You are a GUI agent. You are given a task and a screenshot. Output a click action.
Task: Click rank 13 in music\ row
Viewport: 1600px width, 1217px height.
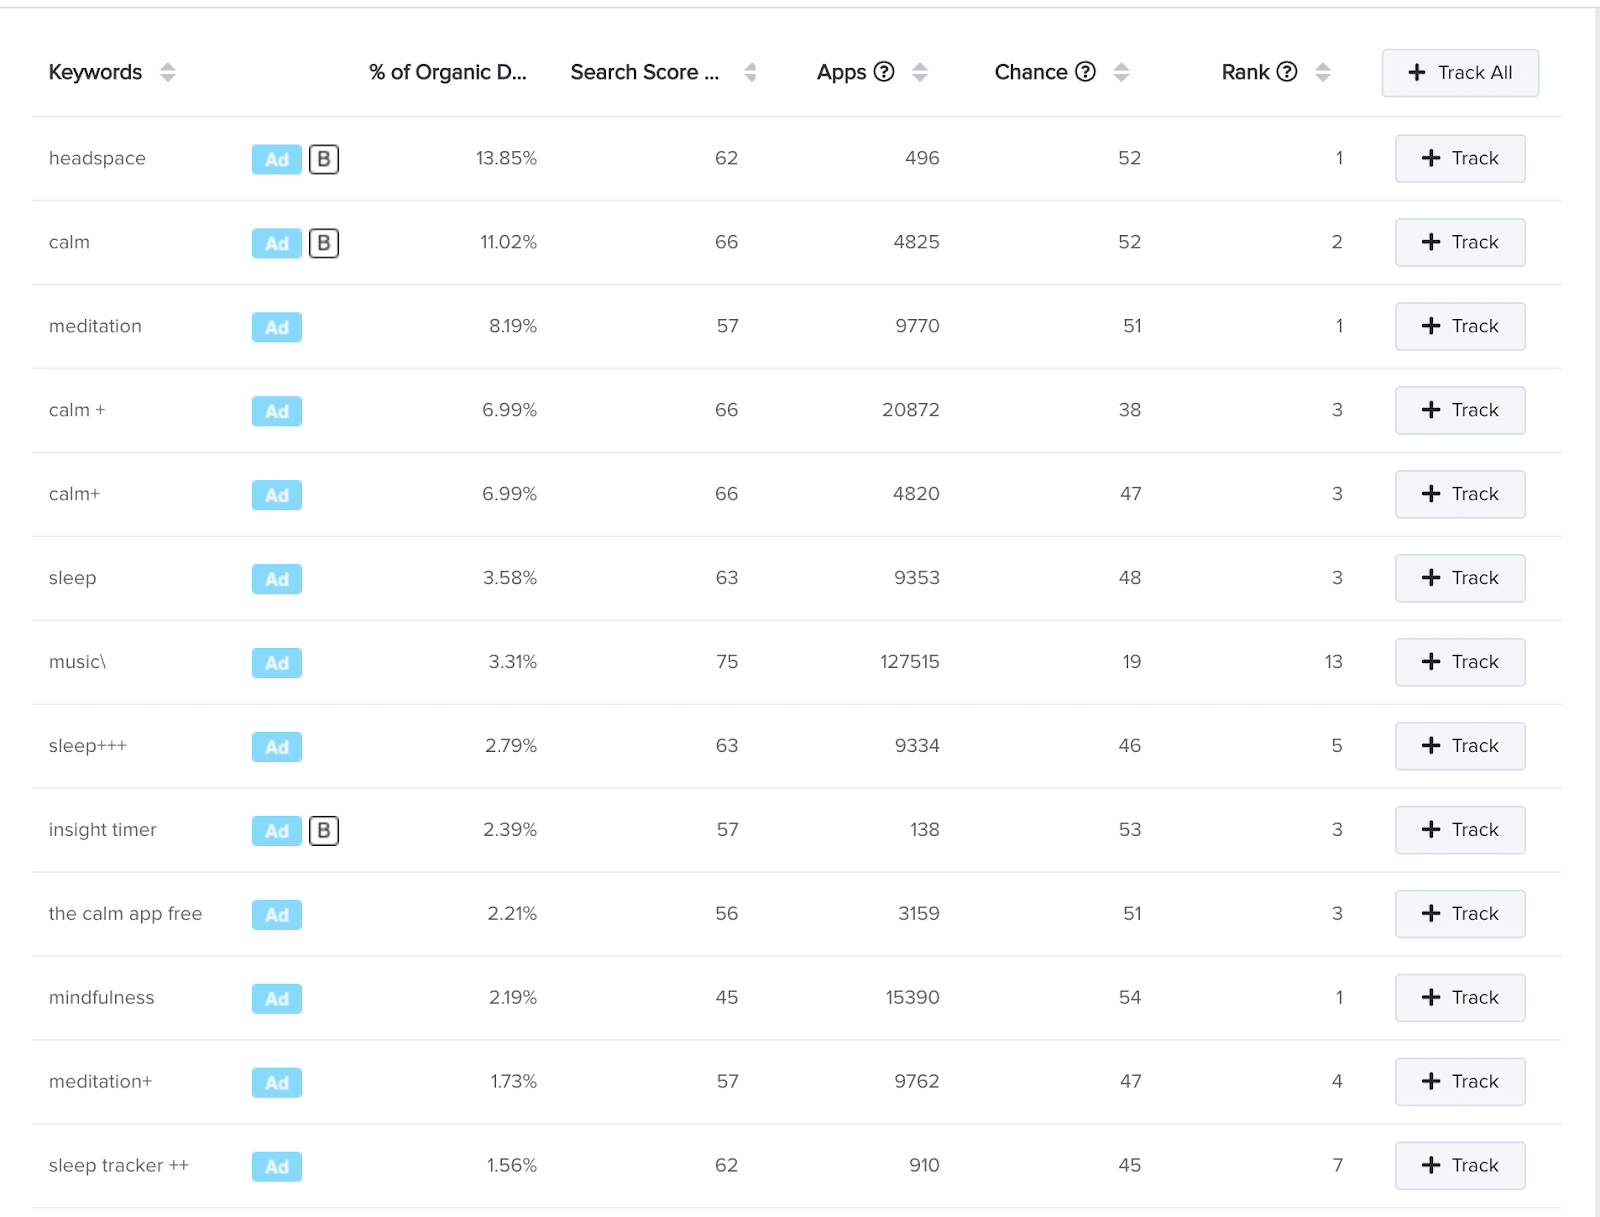(x=1333, y=662)
